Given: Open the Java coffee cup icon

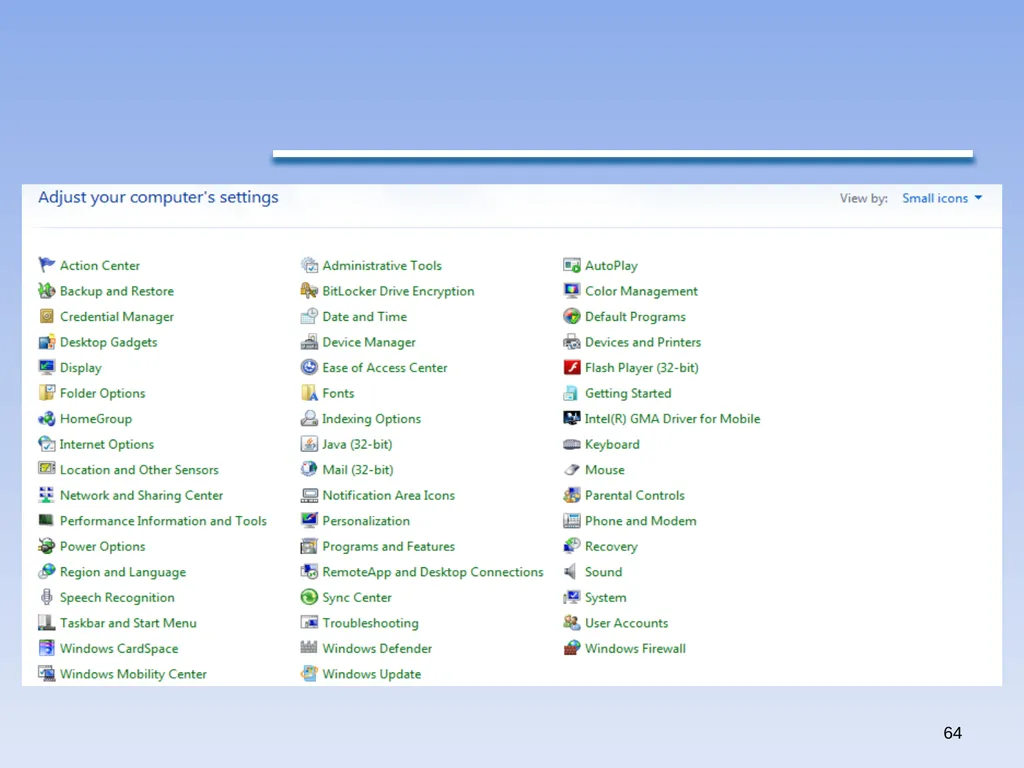Looking at the screenshot, I should 309,444.
